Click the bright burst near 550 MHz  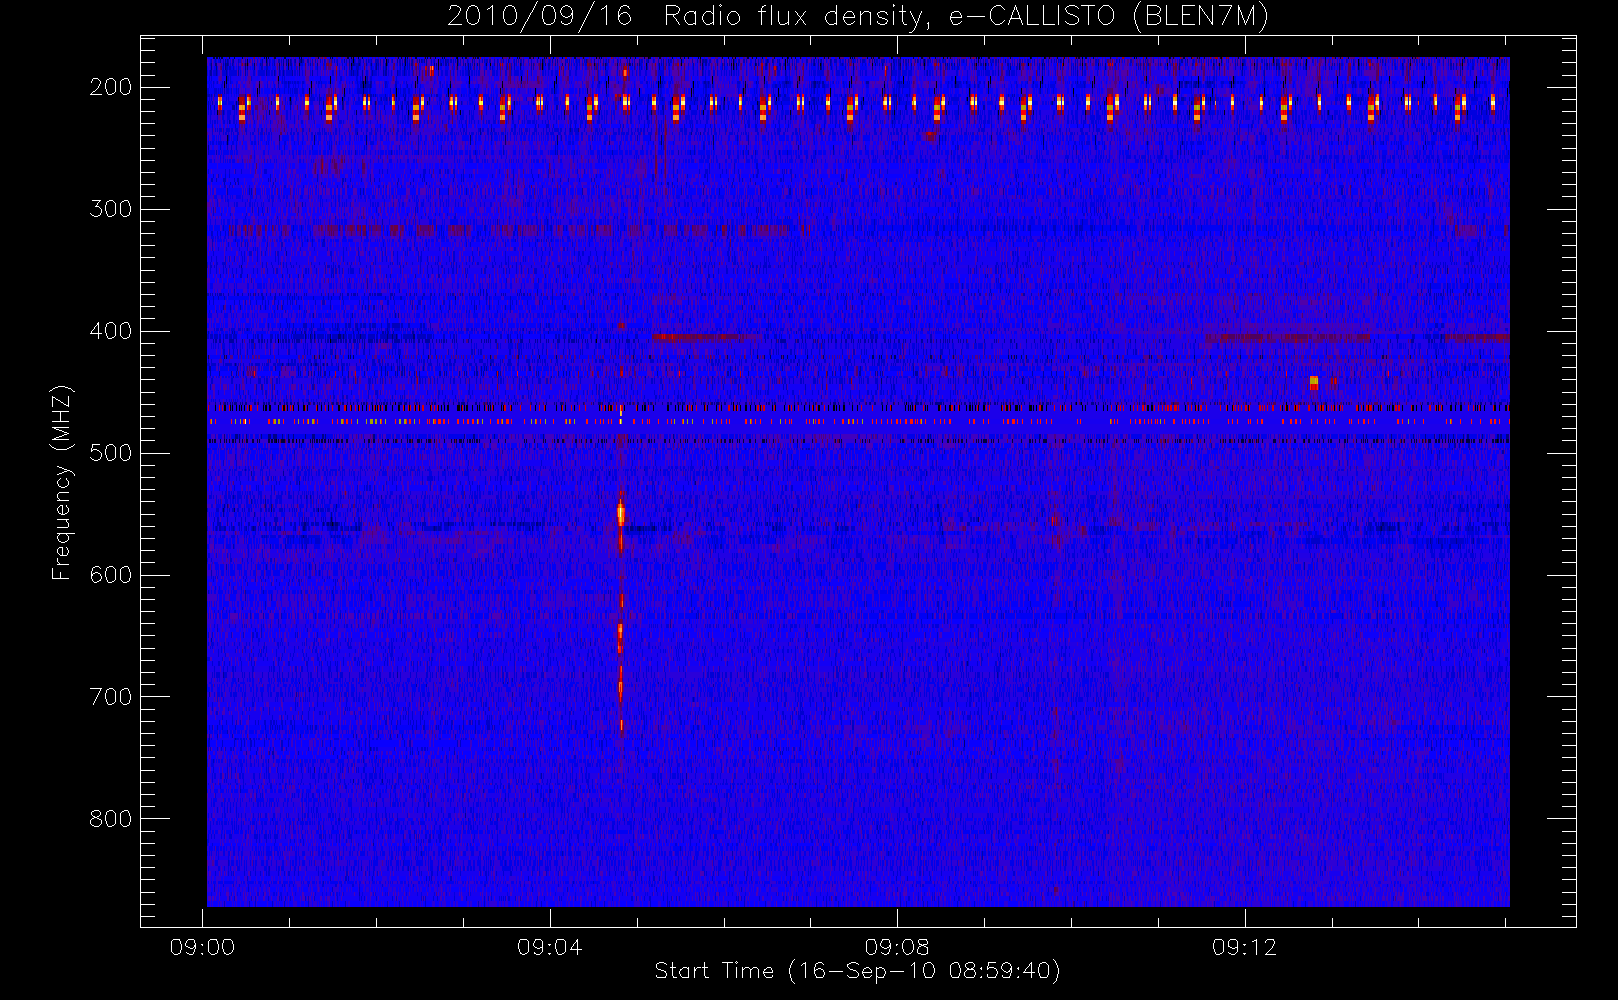(x=621, y=514)
